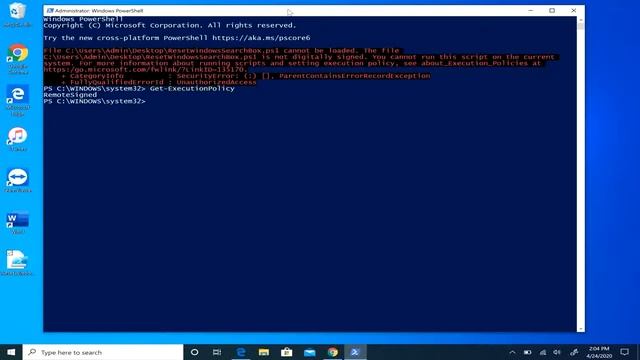This screenshot has width=640, height=360.
Task: Launch Edge from the taskbar
Action: [241, 352]
